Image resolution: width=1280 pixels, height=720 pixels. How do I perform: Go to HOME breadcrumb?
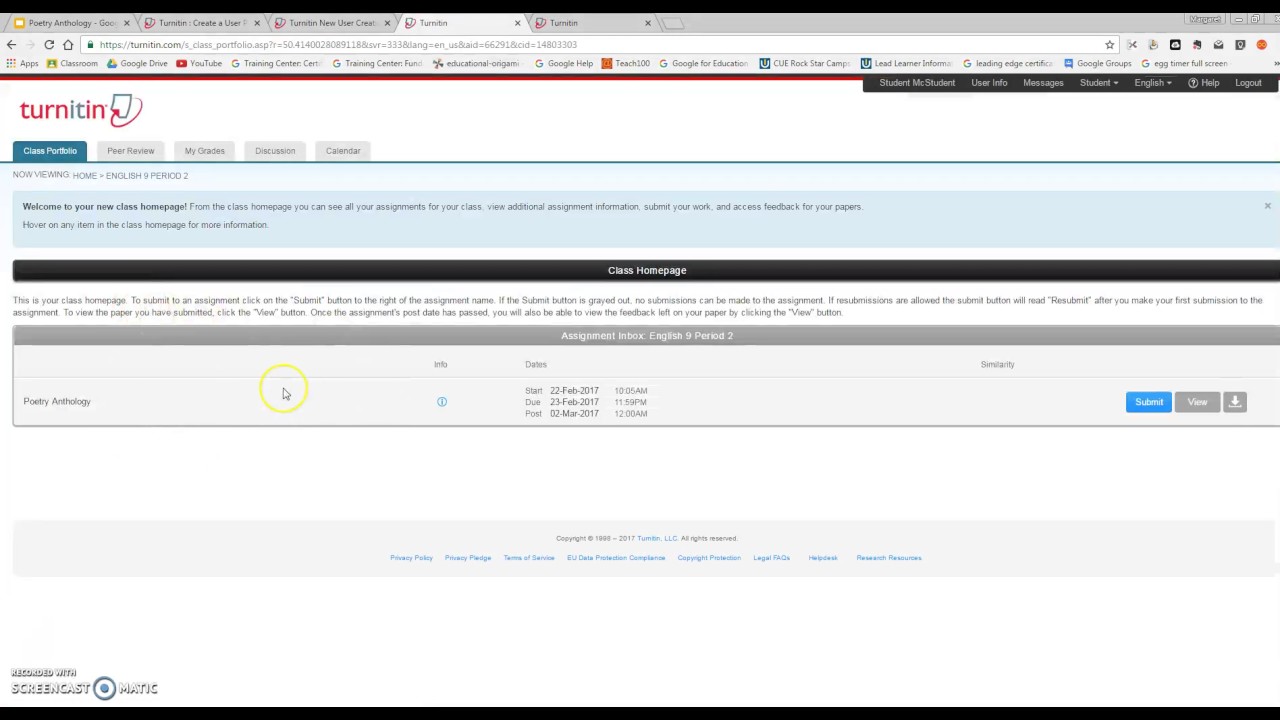tap(84, 176)
